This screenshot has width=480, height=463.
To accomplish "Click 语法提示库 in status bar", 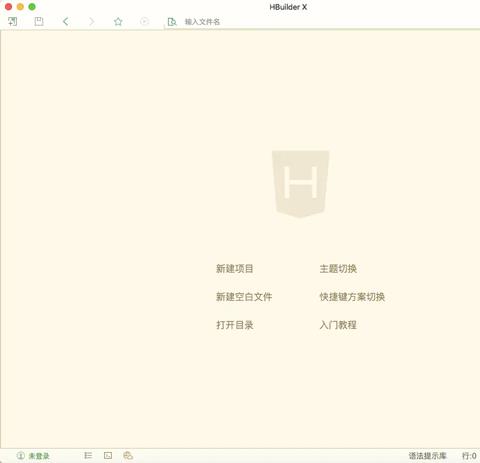I will click(x=428, y=456).
